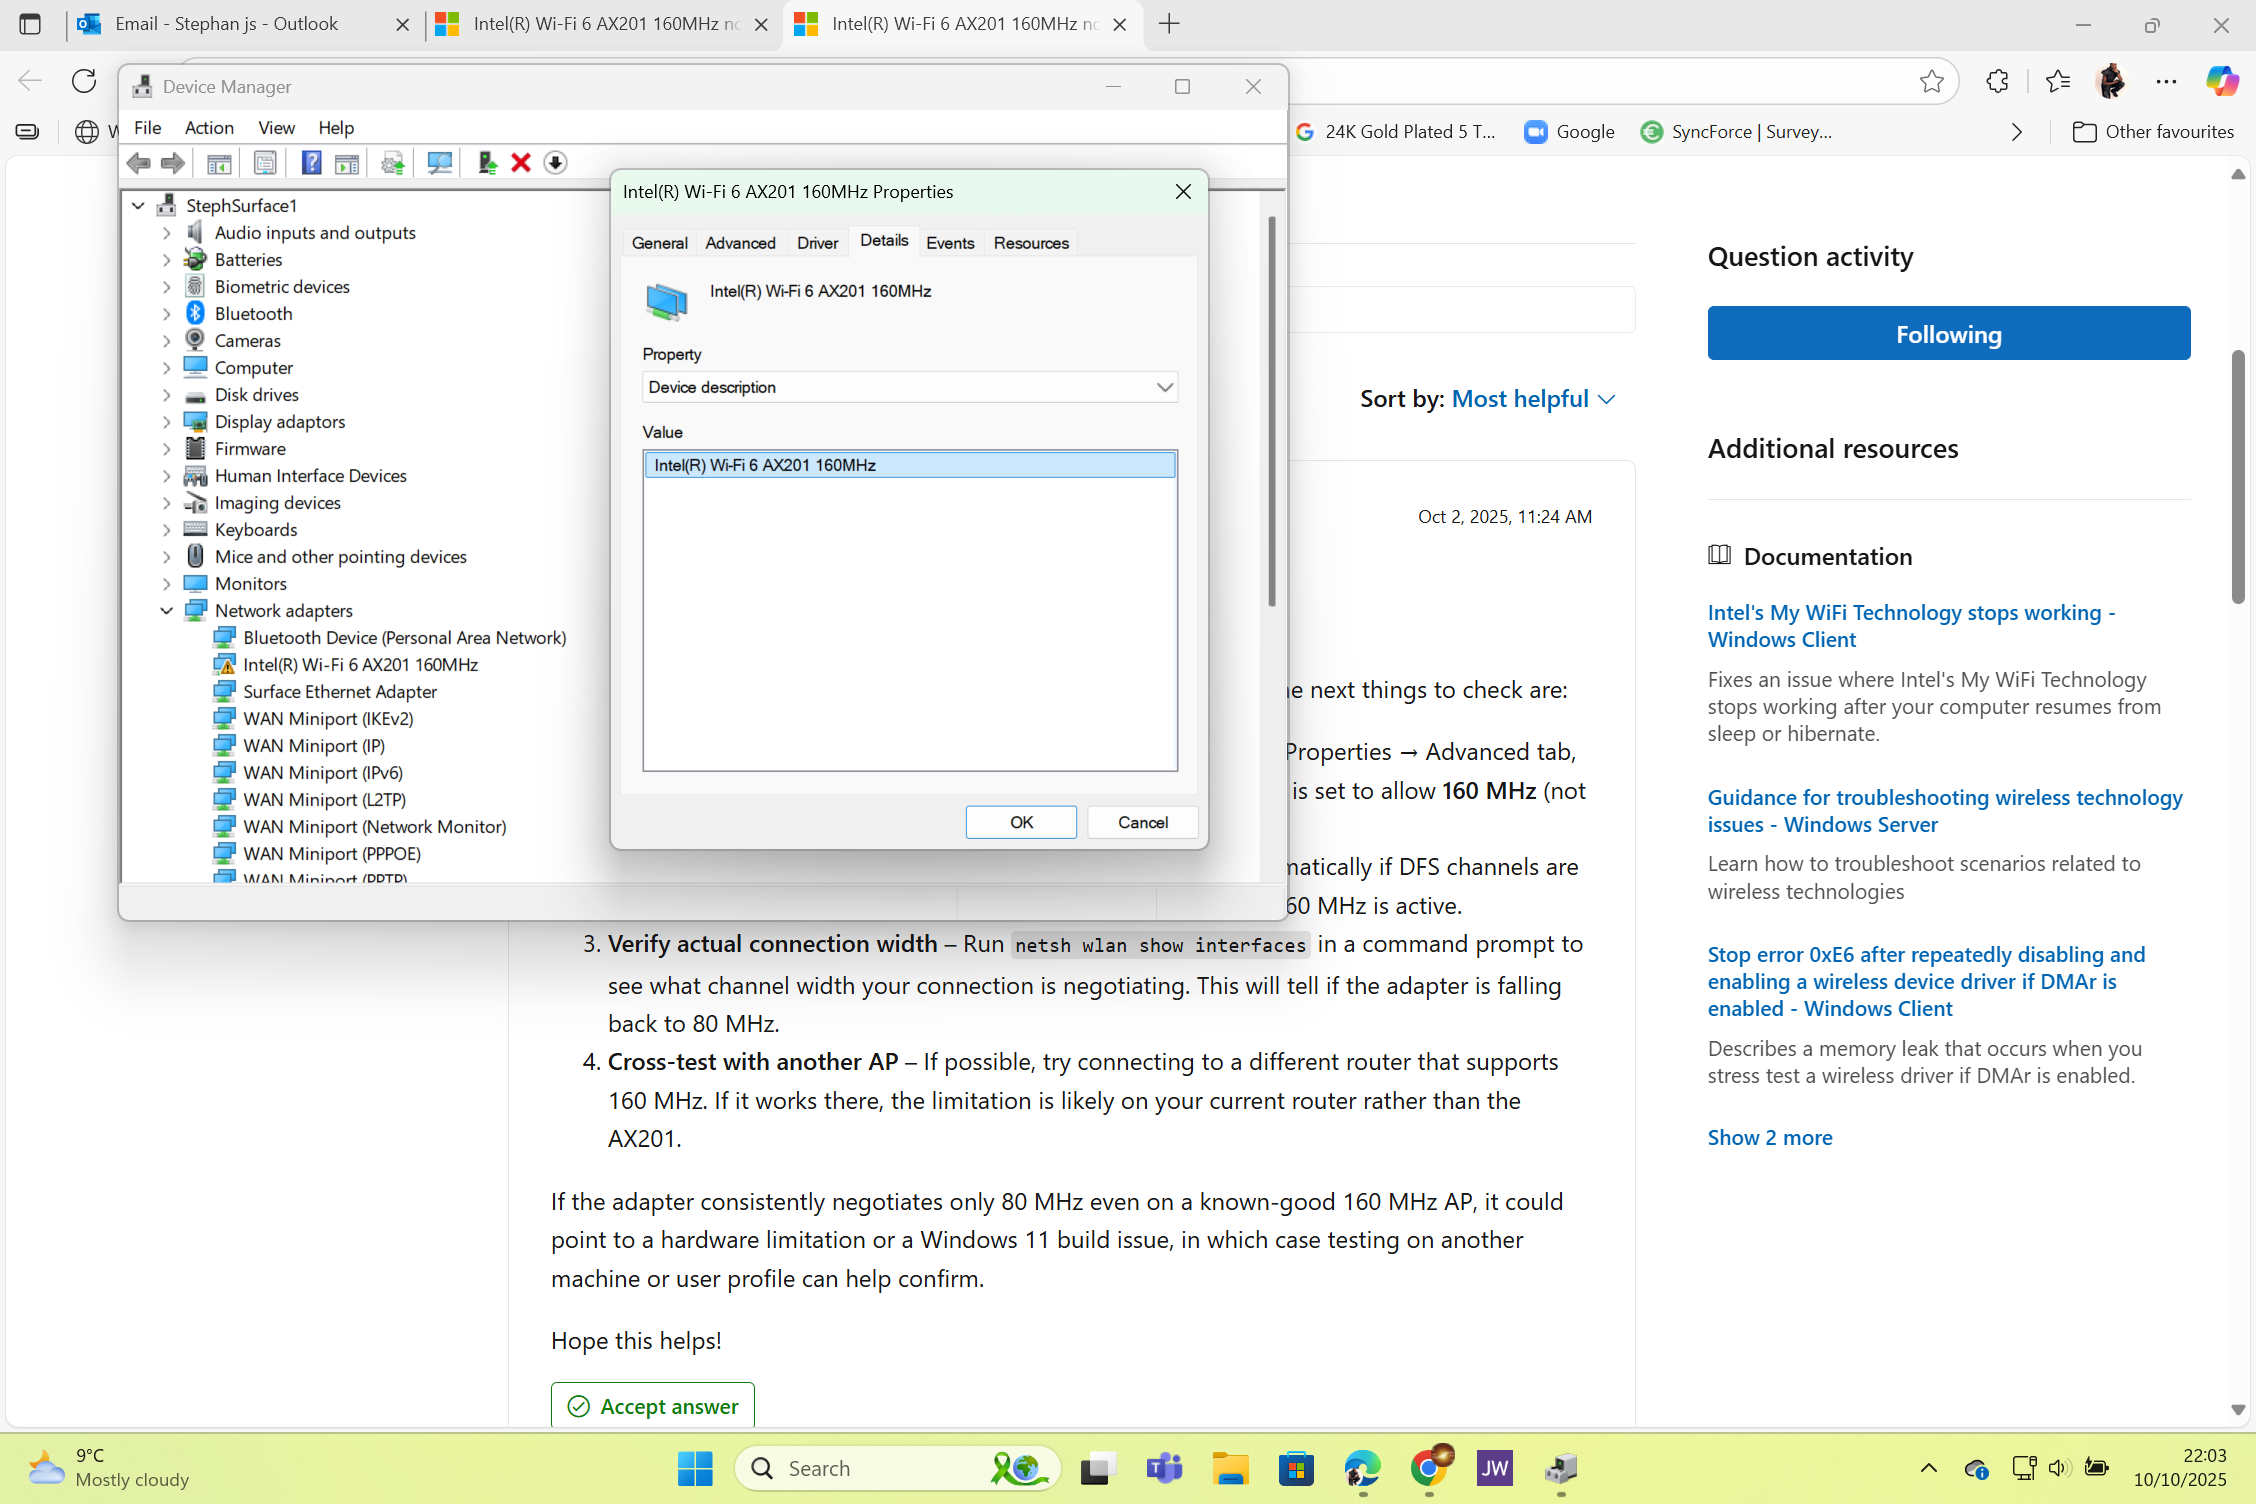Collapse the StephSurface1 root node
The image size is (2256, 1504).
click(x=138, y=206)
